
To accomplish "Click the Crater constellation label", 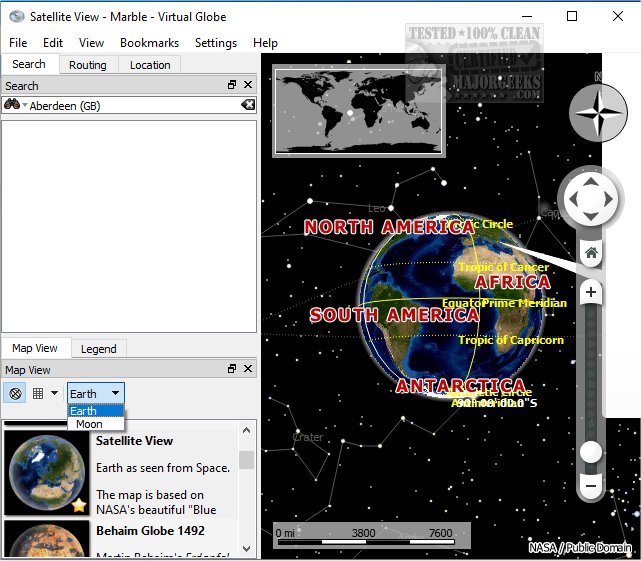I will (308, 437).
